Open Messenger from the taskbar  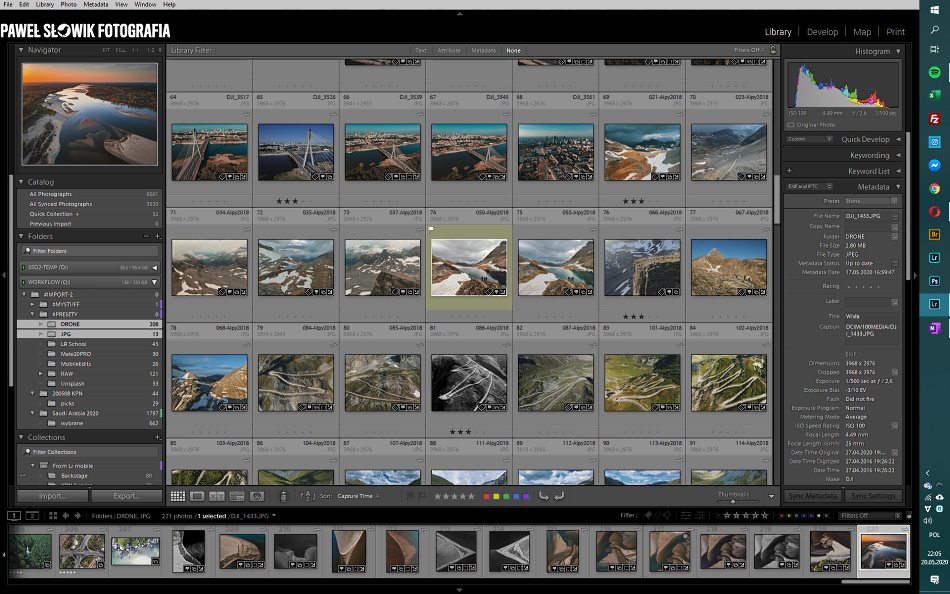934,165
